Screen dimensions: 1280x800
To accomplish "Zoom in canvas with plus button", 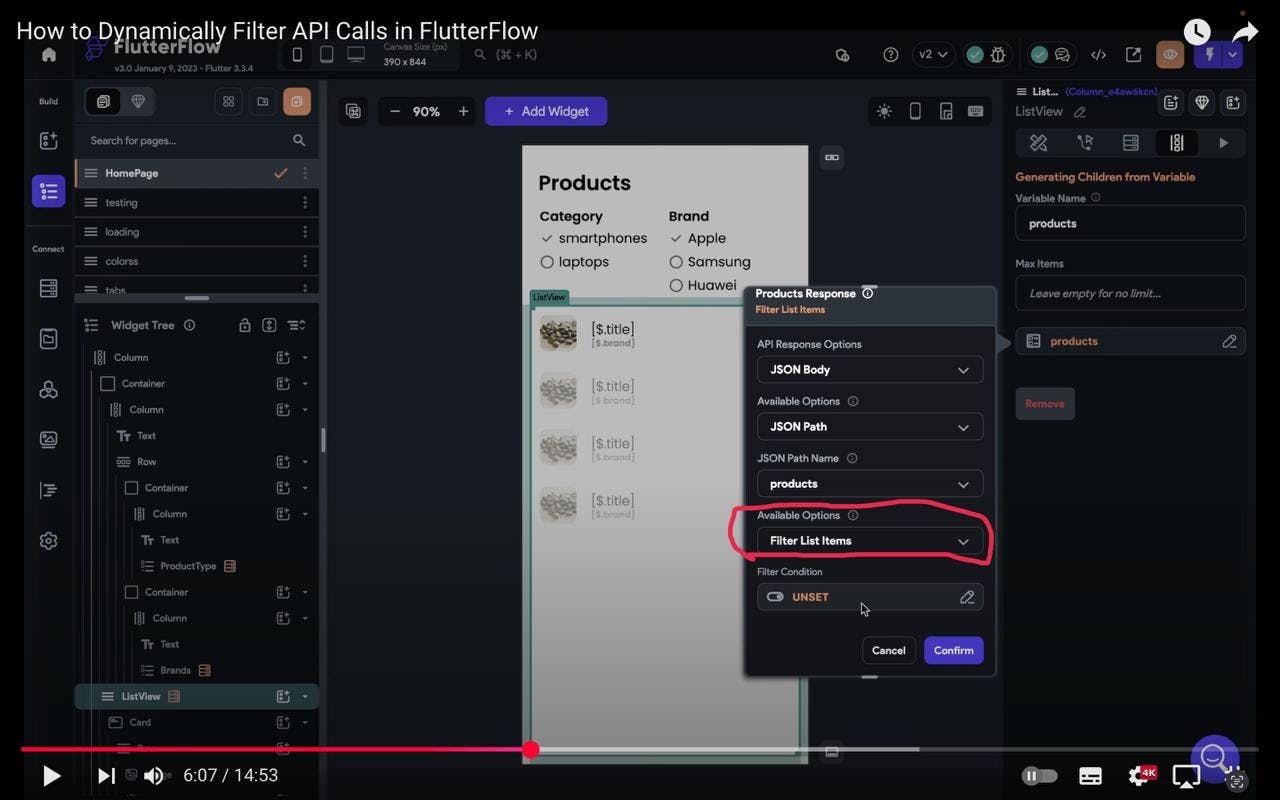I will 463,112.
